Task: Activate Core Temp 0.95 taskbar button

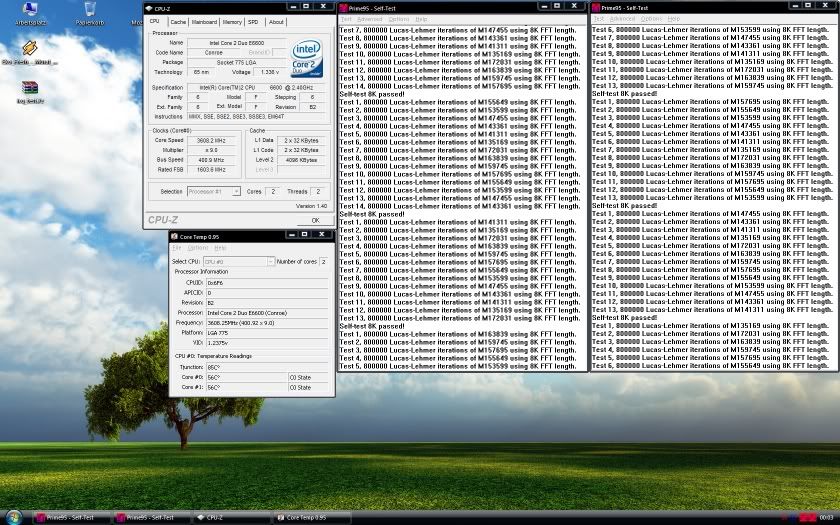Action: (x=313, y=518)
